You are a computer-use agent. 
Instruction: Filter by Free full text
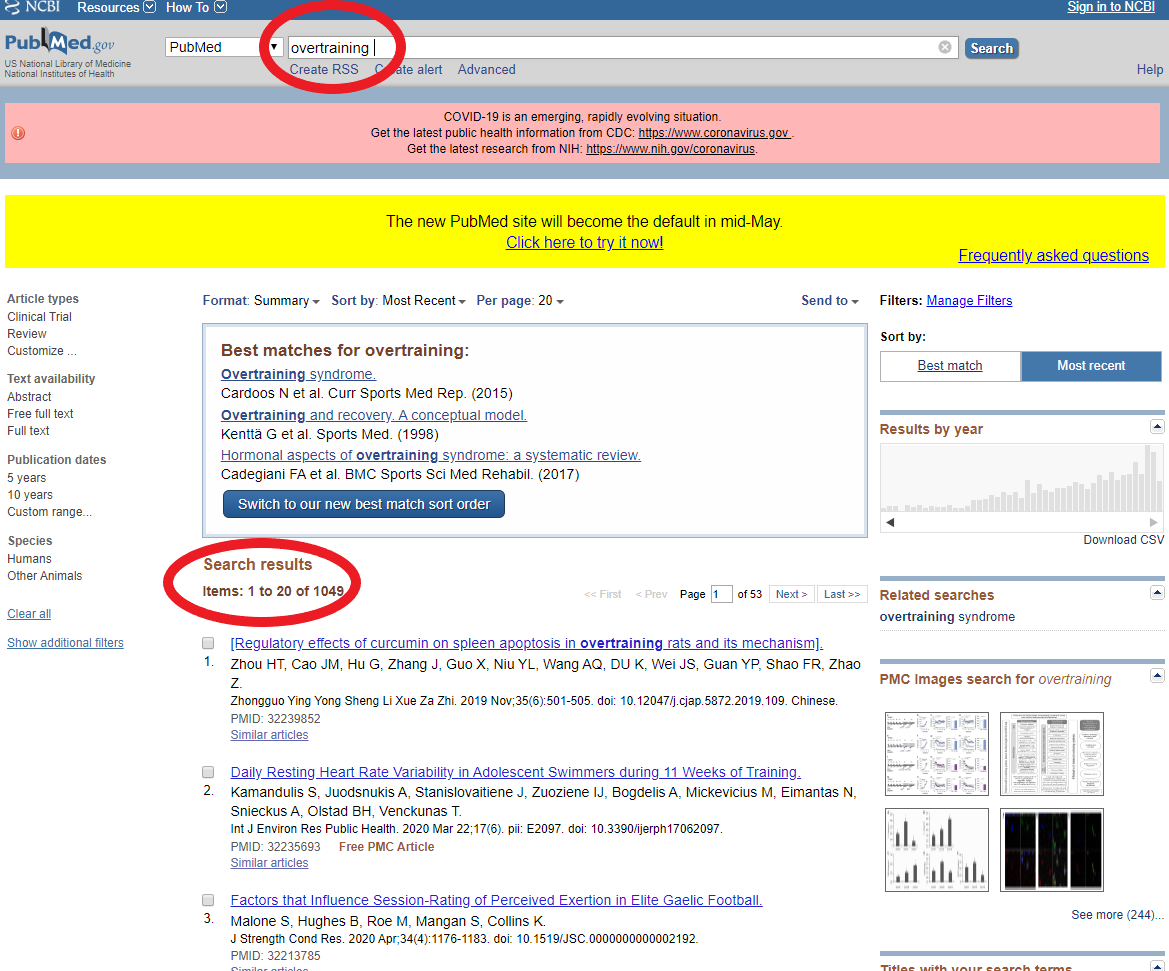click(40, 414)
